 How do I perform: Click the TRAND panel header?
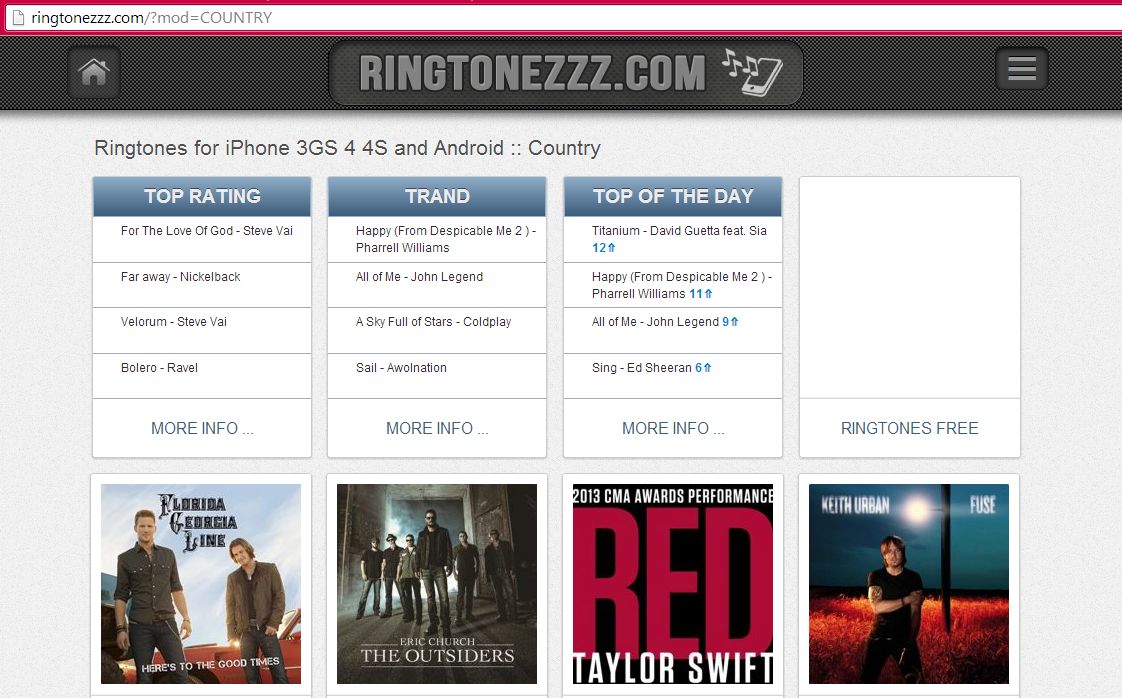437,196
